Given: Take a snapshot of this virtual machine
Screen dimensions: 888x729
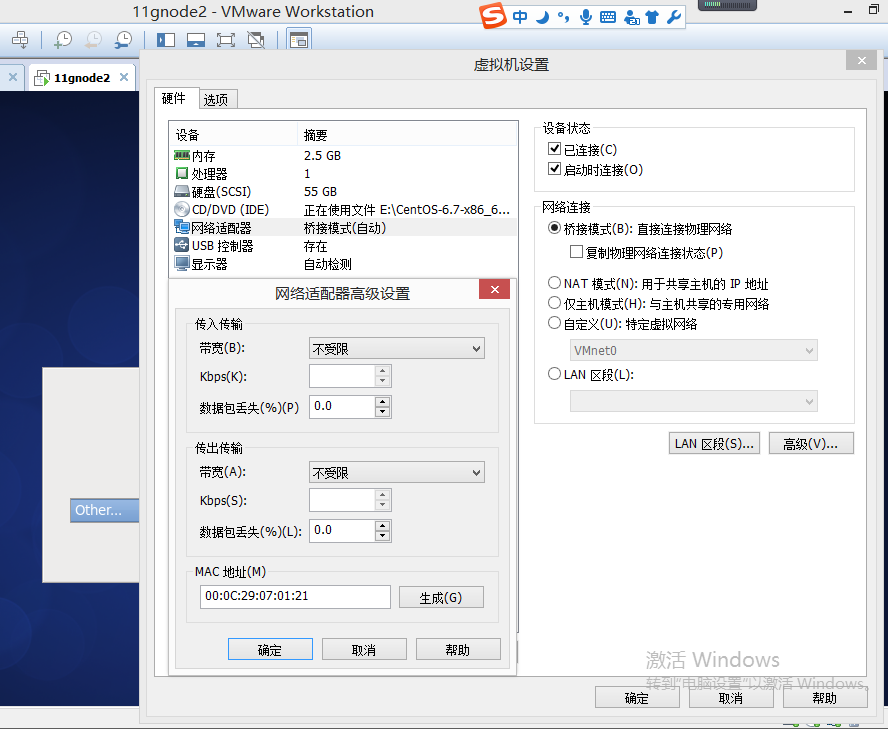Looking at the screenshot, I should pyautogui.click(x=62, y=39).
